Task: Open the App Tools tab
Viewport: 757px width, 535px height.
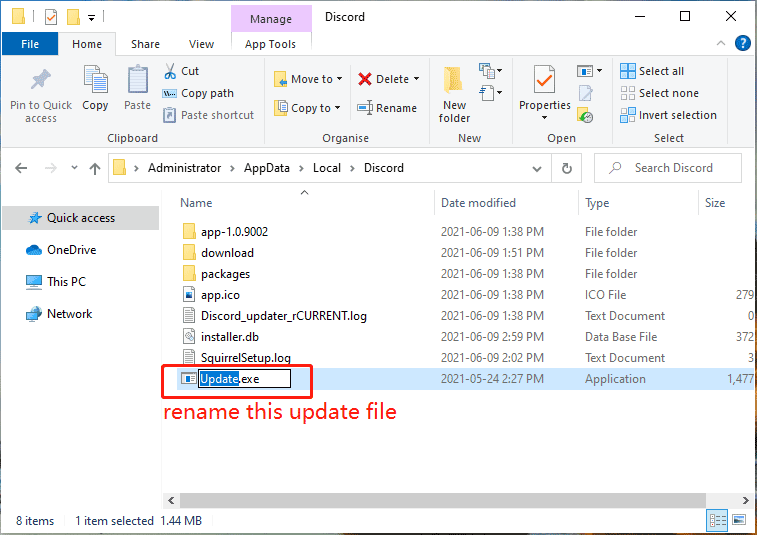Action: pos(270,44)
